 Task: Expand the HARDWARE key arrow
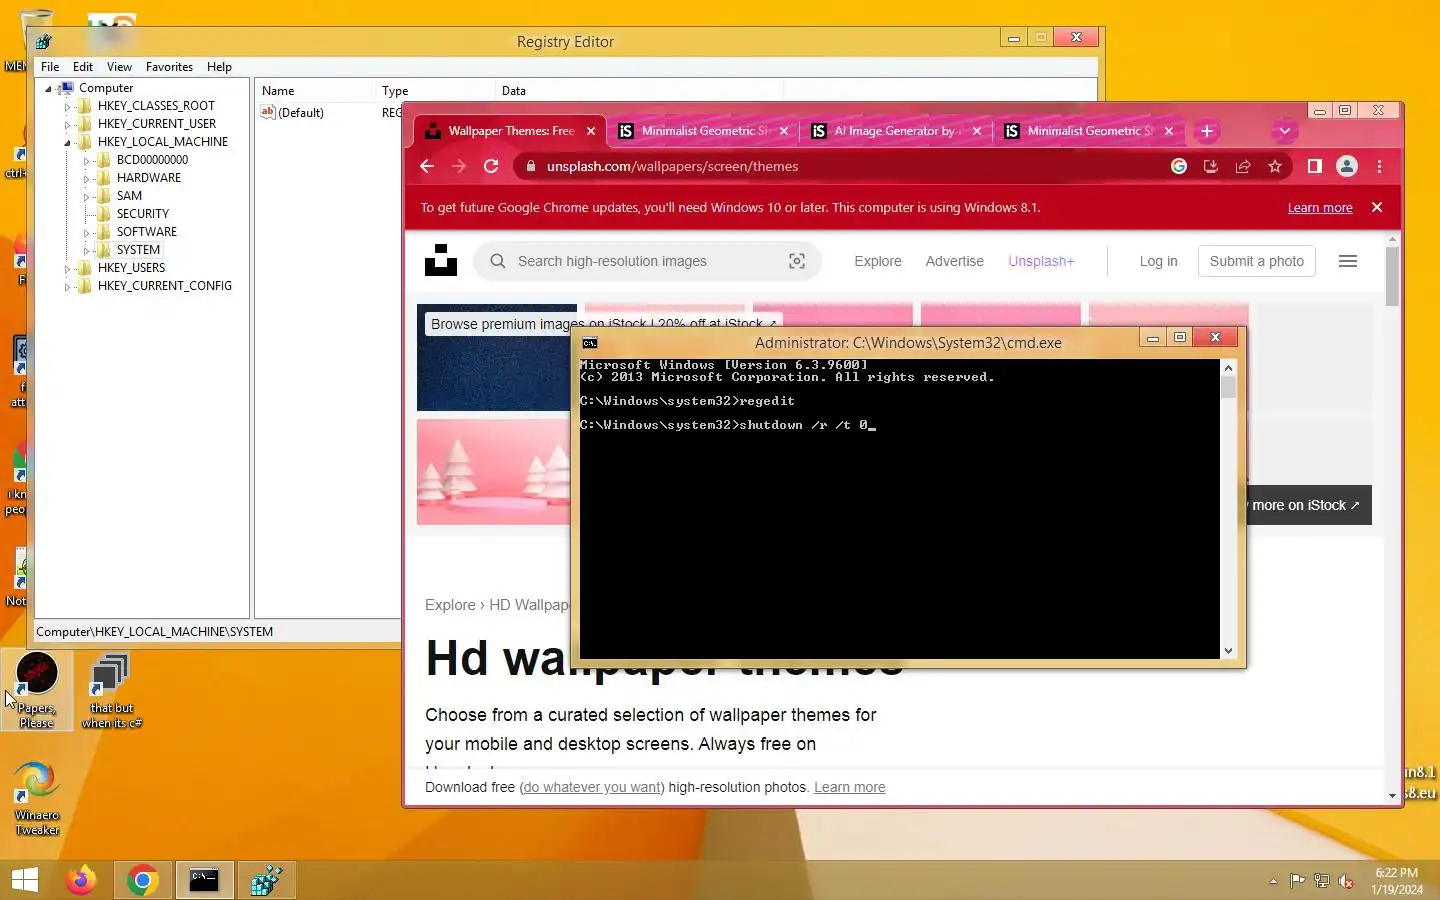point(86,178)
